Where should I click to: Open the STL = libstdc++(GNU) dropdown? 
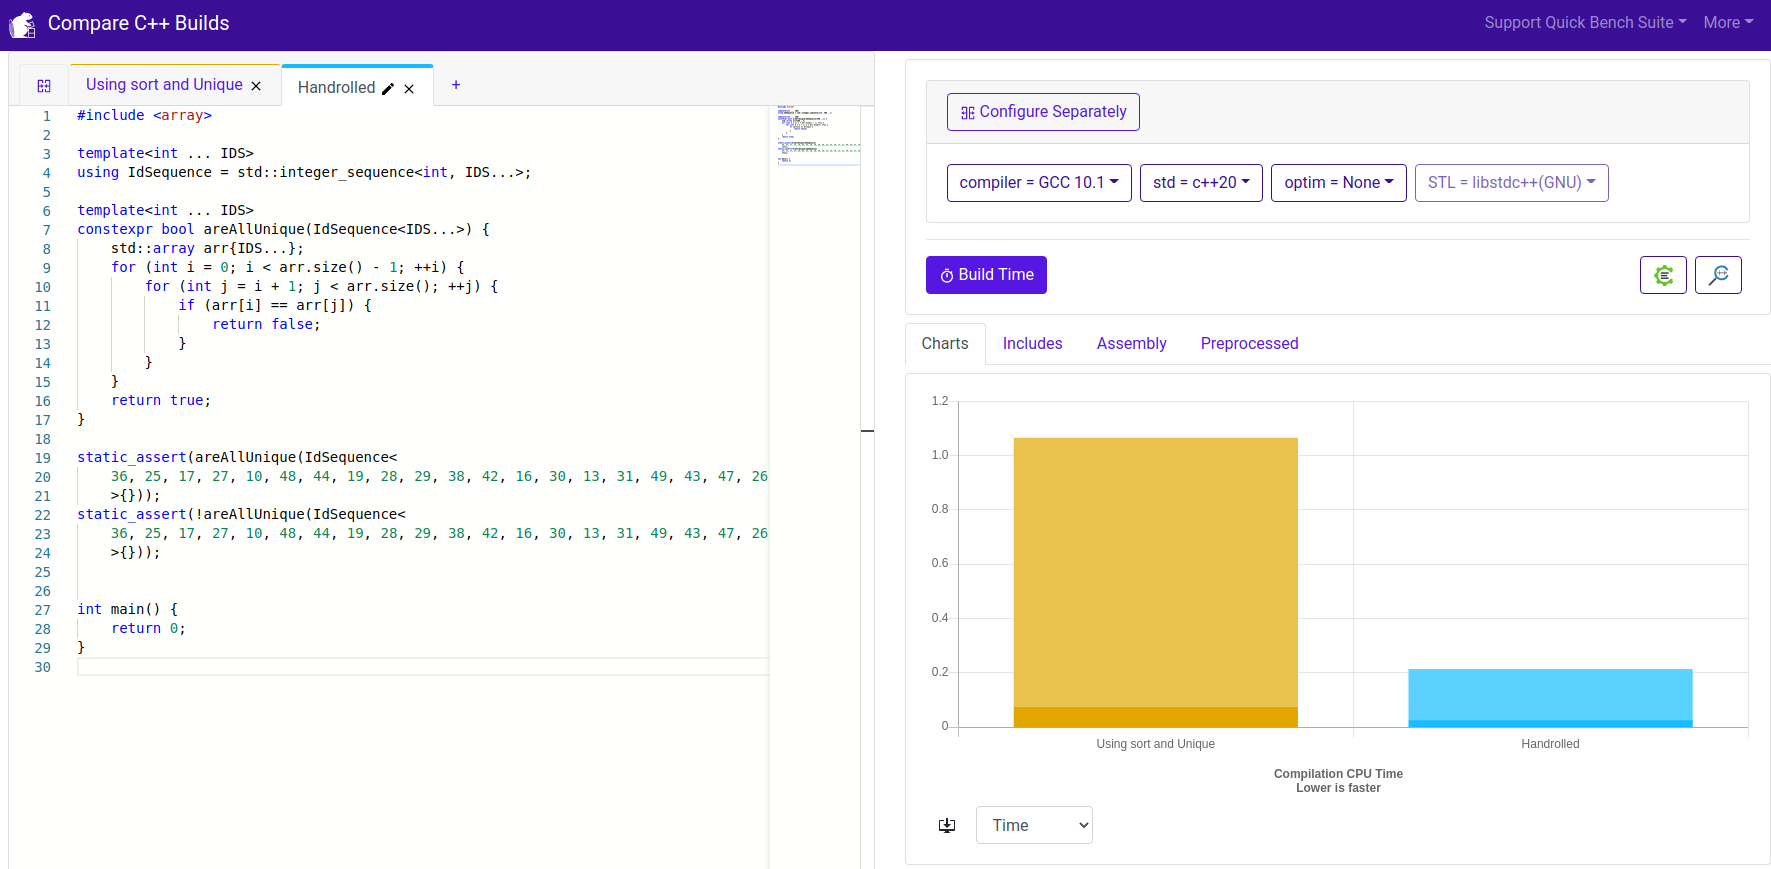pyautogui.click(x=1511, y=183)
